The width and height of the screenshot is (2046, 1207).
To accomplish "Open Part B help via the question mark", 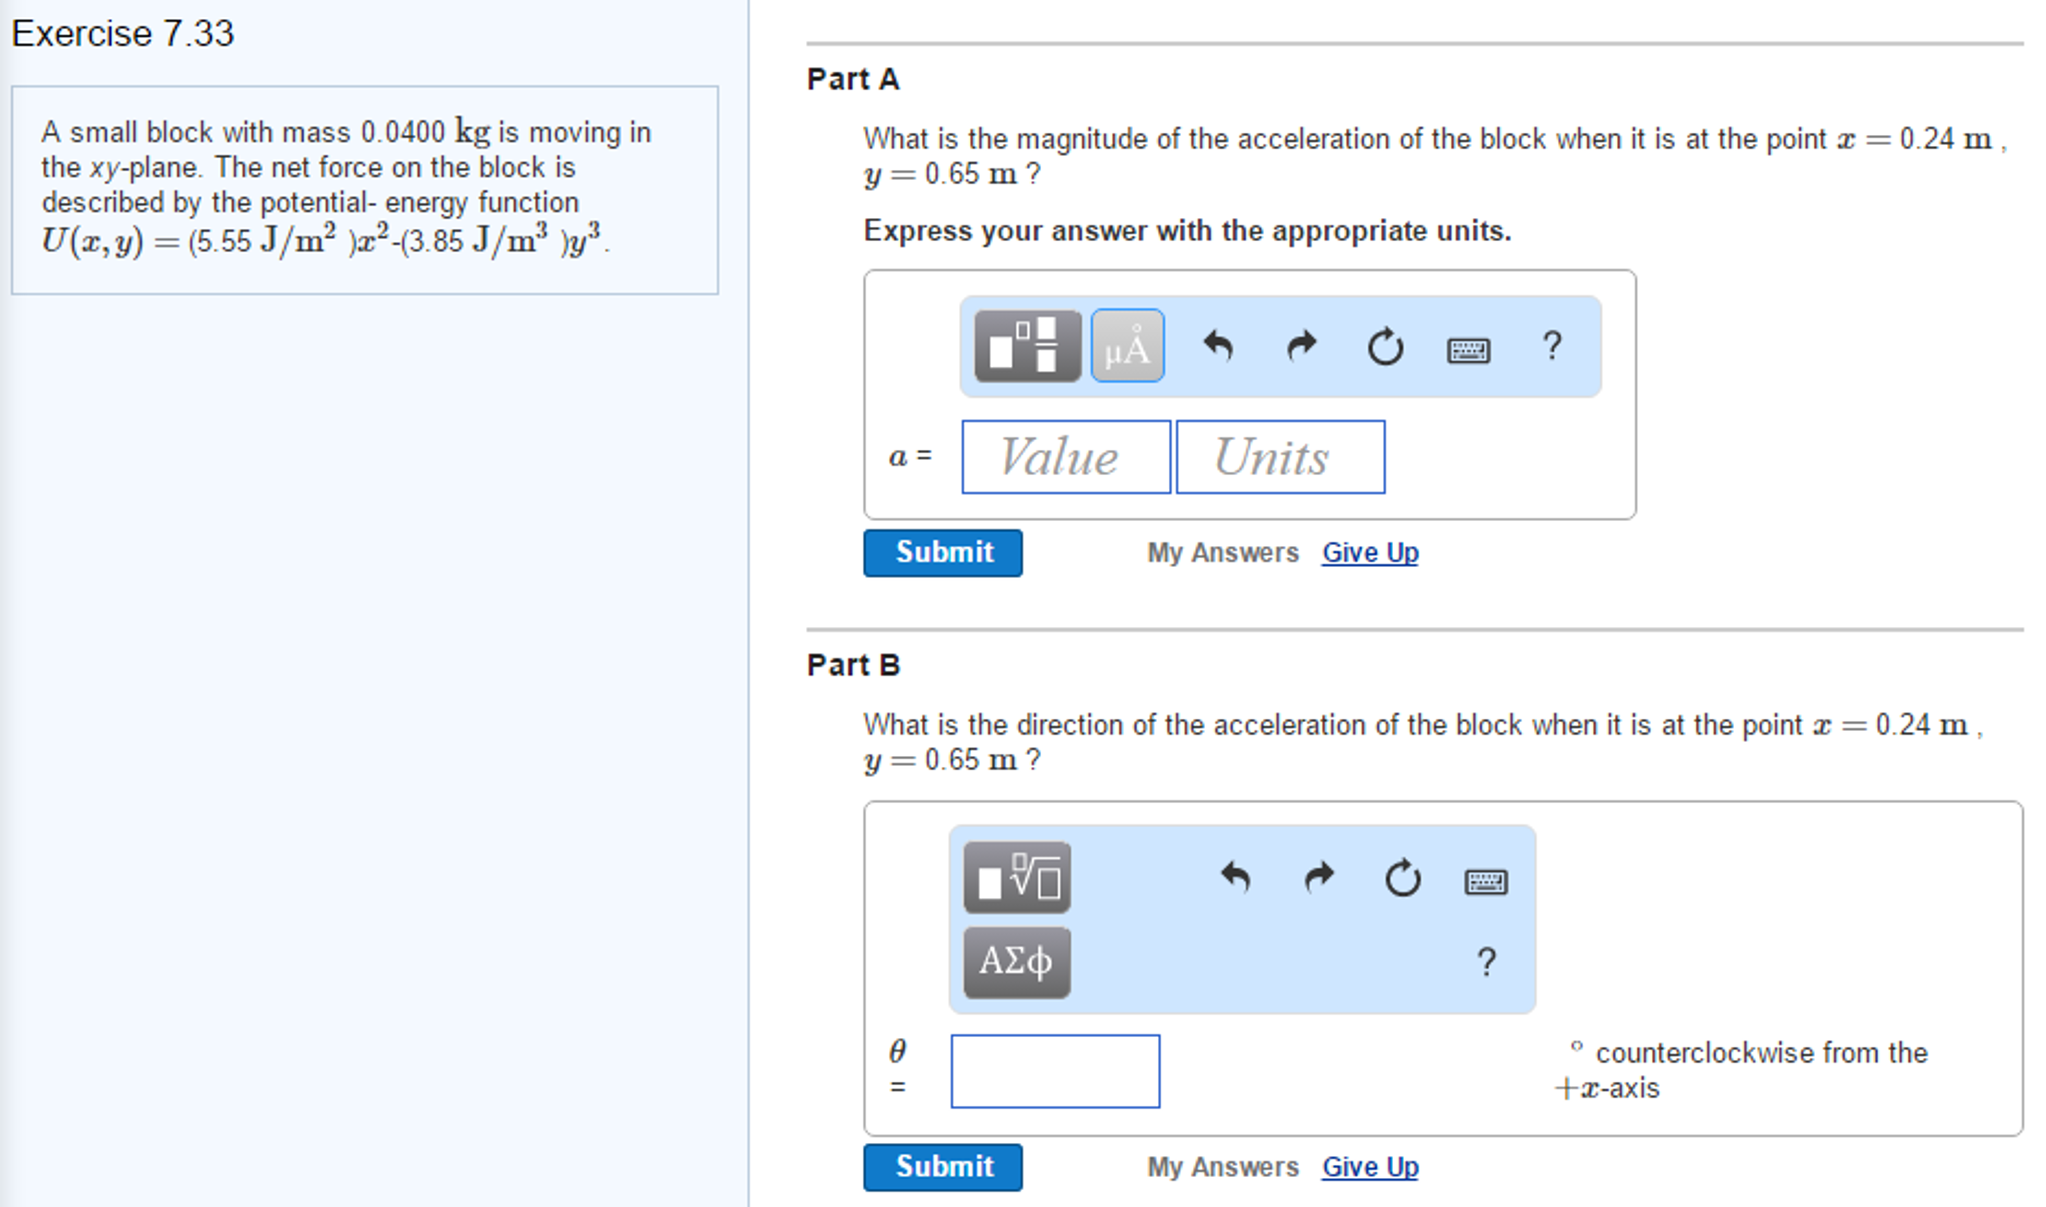I will [1486, 961].
